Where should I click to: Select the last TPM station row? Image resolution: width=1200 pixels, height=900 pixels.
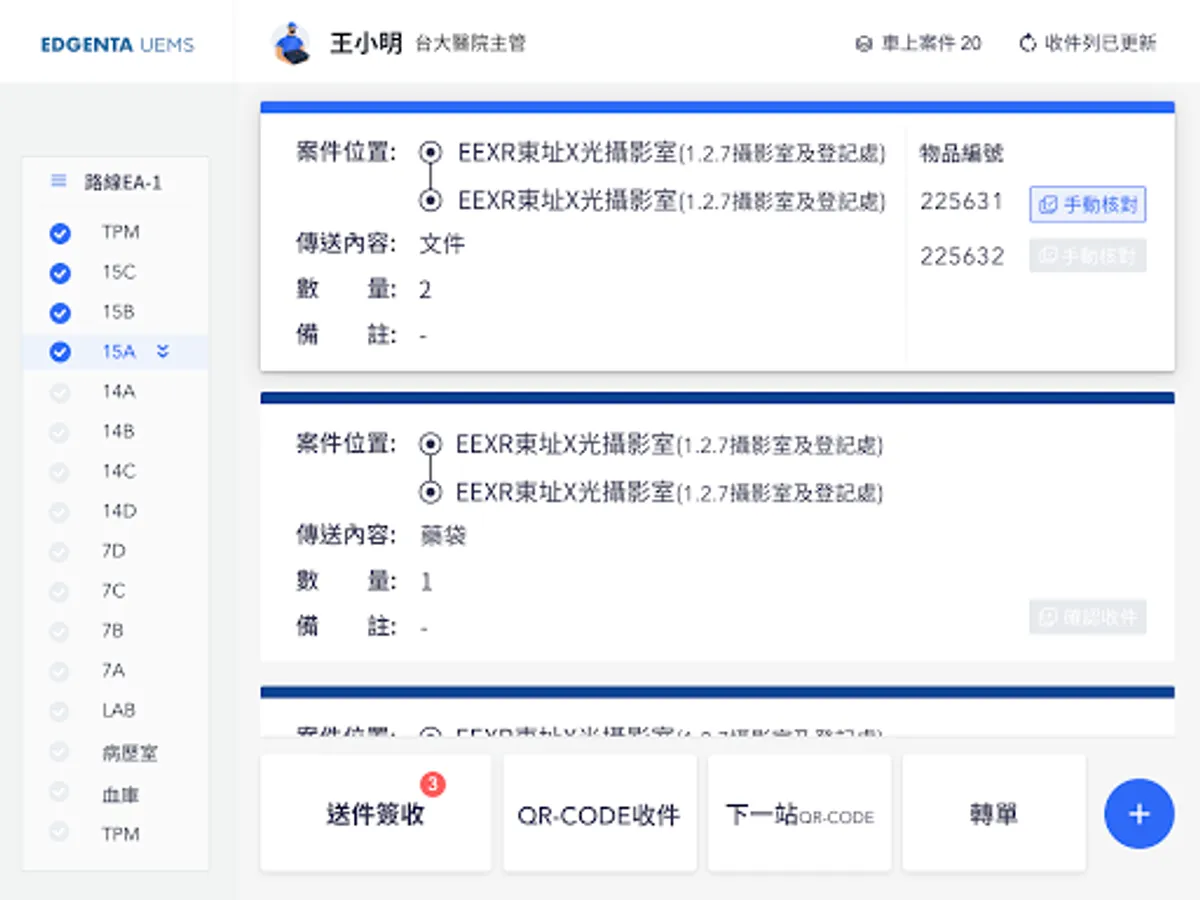pyautogui.click(x=115, y=834)
